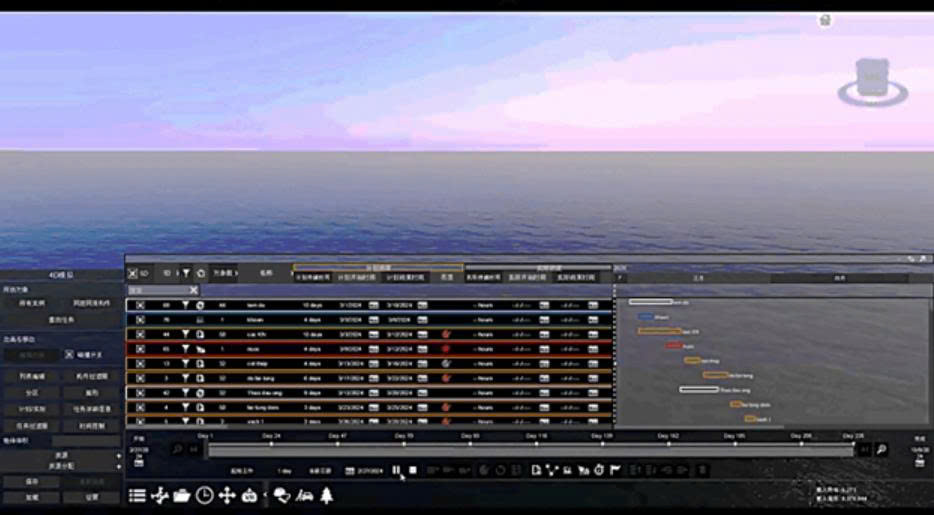This screenshot has height=515, width=934.
Task: Expand the 资源 dropdown plus in left panel
Action: [x=119, y=456]
